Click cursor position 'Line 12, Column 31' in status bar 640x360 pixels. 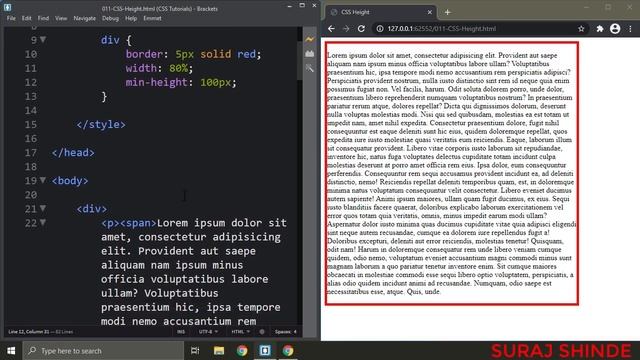pos(29,332)
